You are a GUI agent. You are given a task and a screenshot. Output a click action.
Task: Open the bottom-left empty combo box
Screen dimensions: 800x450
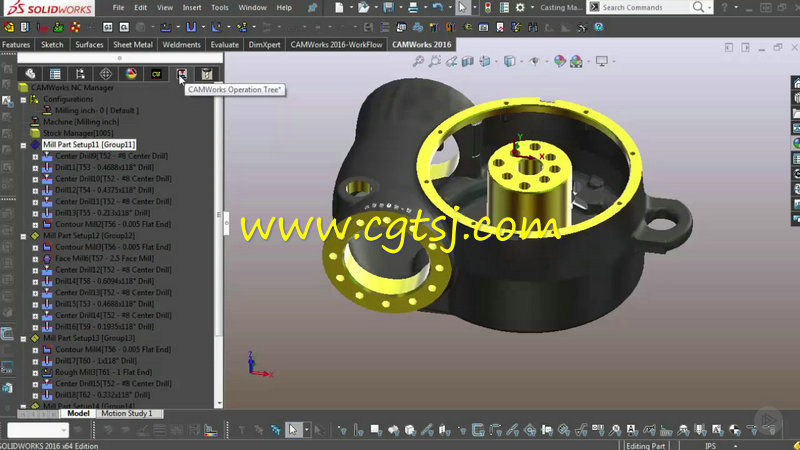38,430
